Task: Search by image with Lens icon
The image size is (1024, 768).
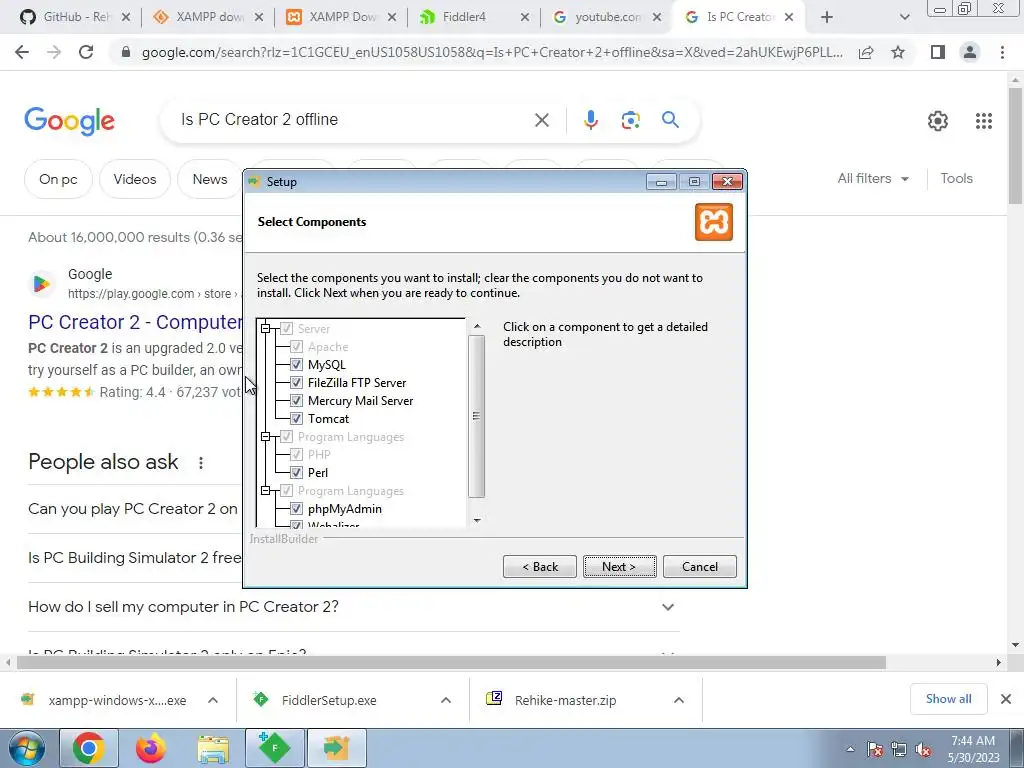Action: coord(630,120)
